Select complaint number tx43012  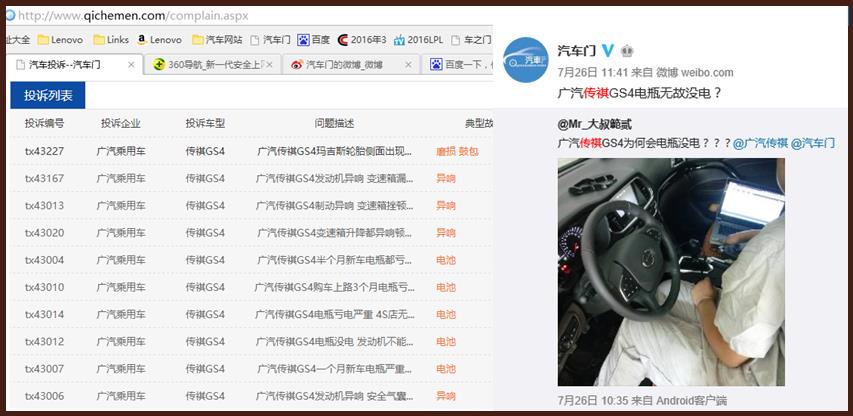point(44,342)
